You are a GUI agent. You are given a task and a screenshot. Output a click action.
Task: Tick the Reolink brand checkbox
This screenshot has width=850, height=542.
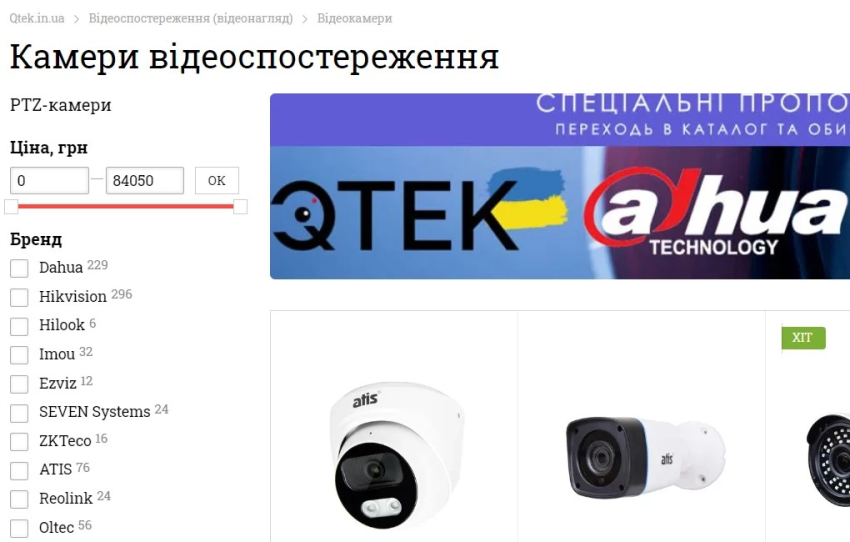coord(19,499)
